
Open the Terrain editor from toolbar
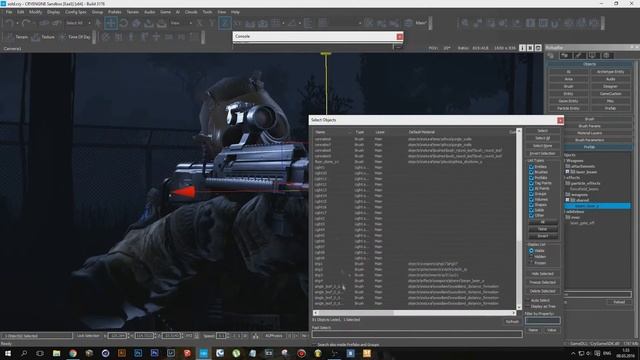click(17, 37)
